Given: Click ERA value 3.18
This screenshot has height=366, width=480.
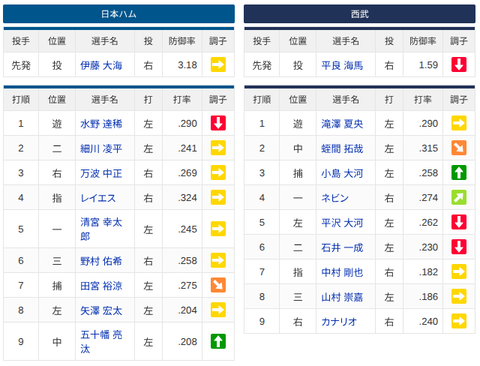Looking at the screenshot, I should [187, 65].
